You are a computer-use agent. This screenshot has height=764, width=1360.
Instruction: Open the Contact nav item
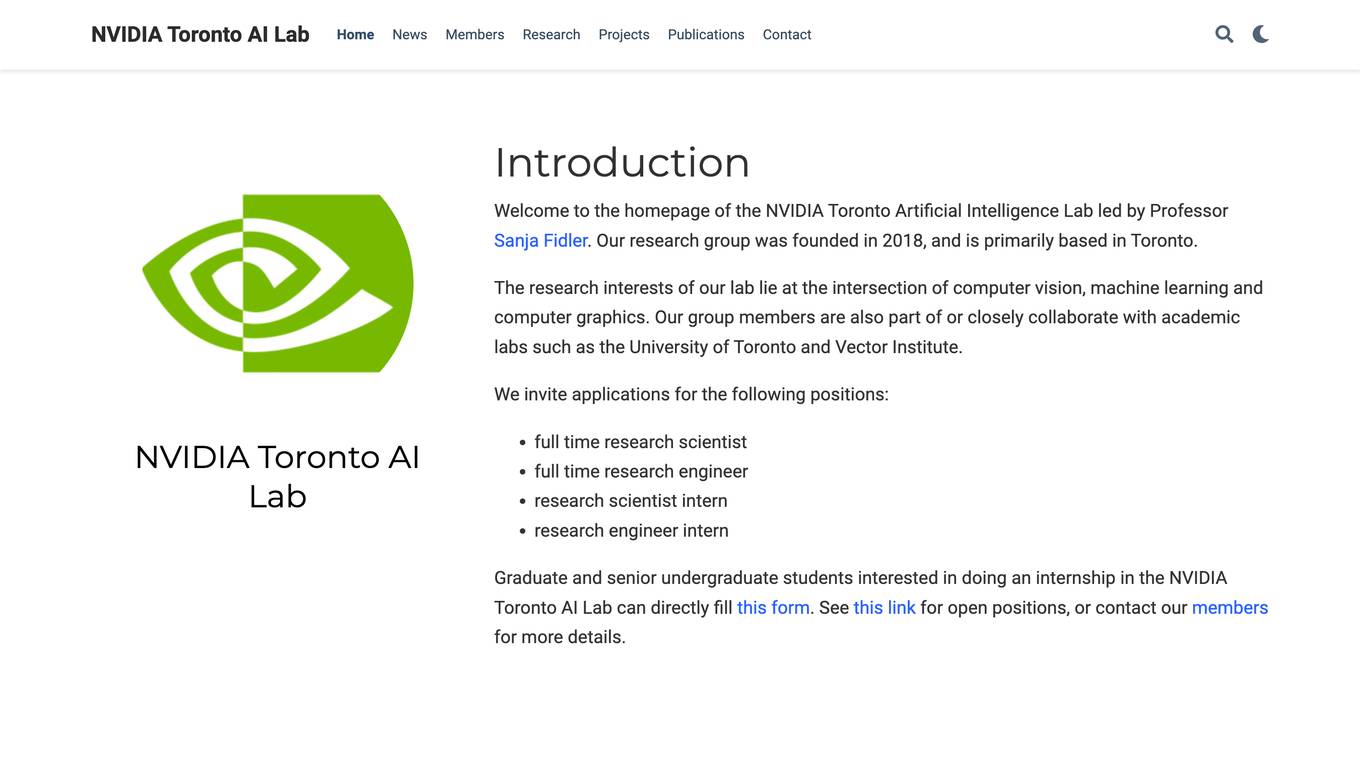pos(787,34)
